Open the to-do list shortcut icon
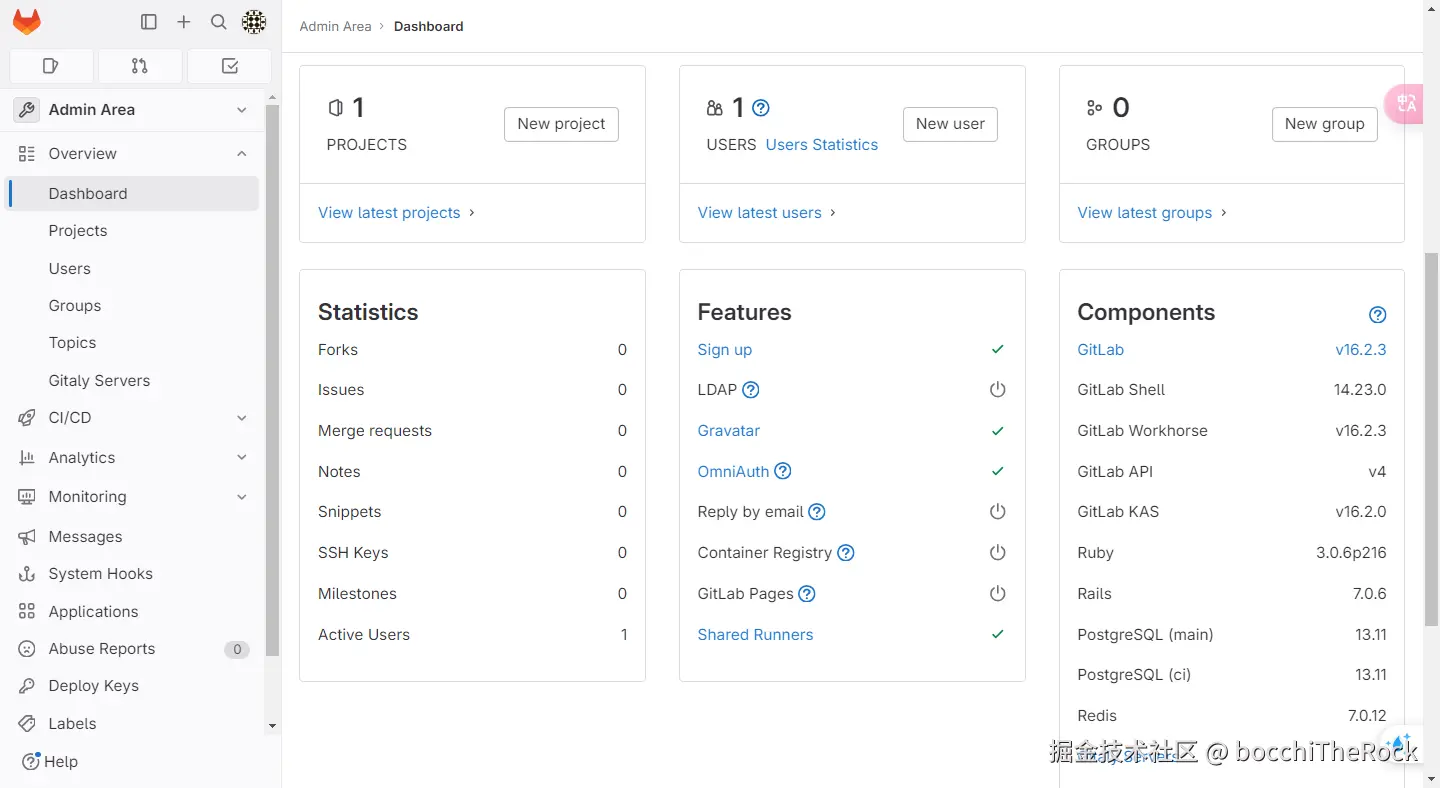Viewport: 1440px width, 788px height. [229, 66]
